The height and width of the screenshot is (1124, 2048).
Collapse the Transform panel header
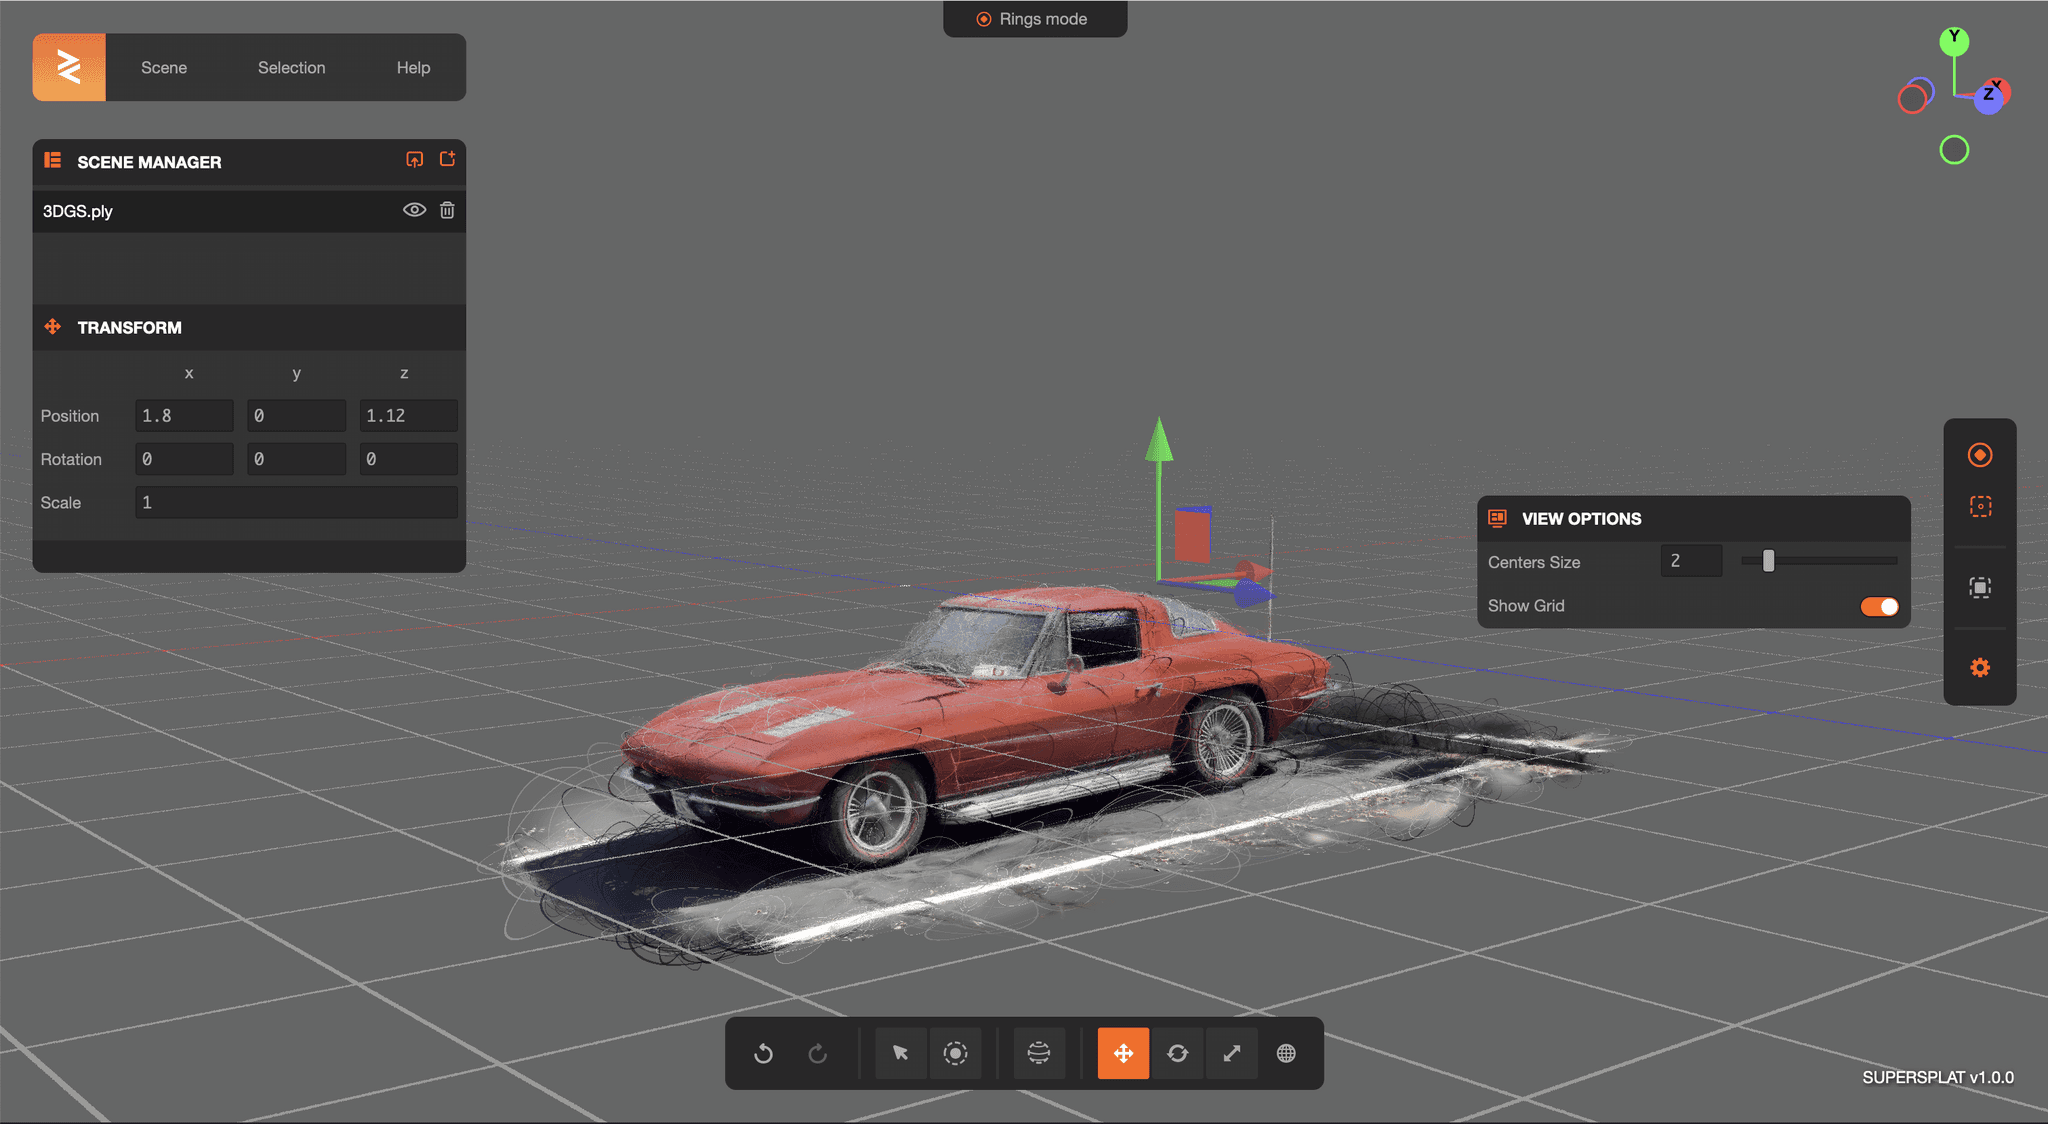click(x=130, y=327)
